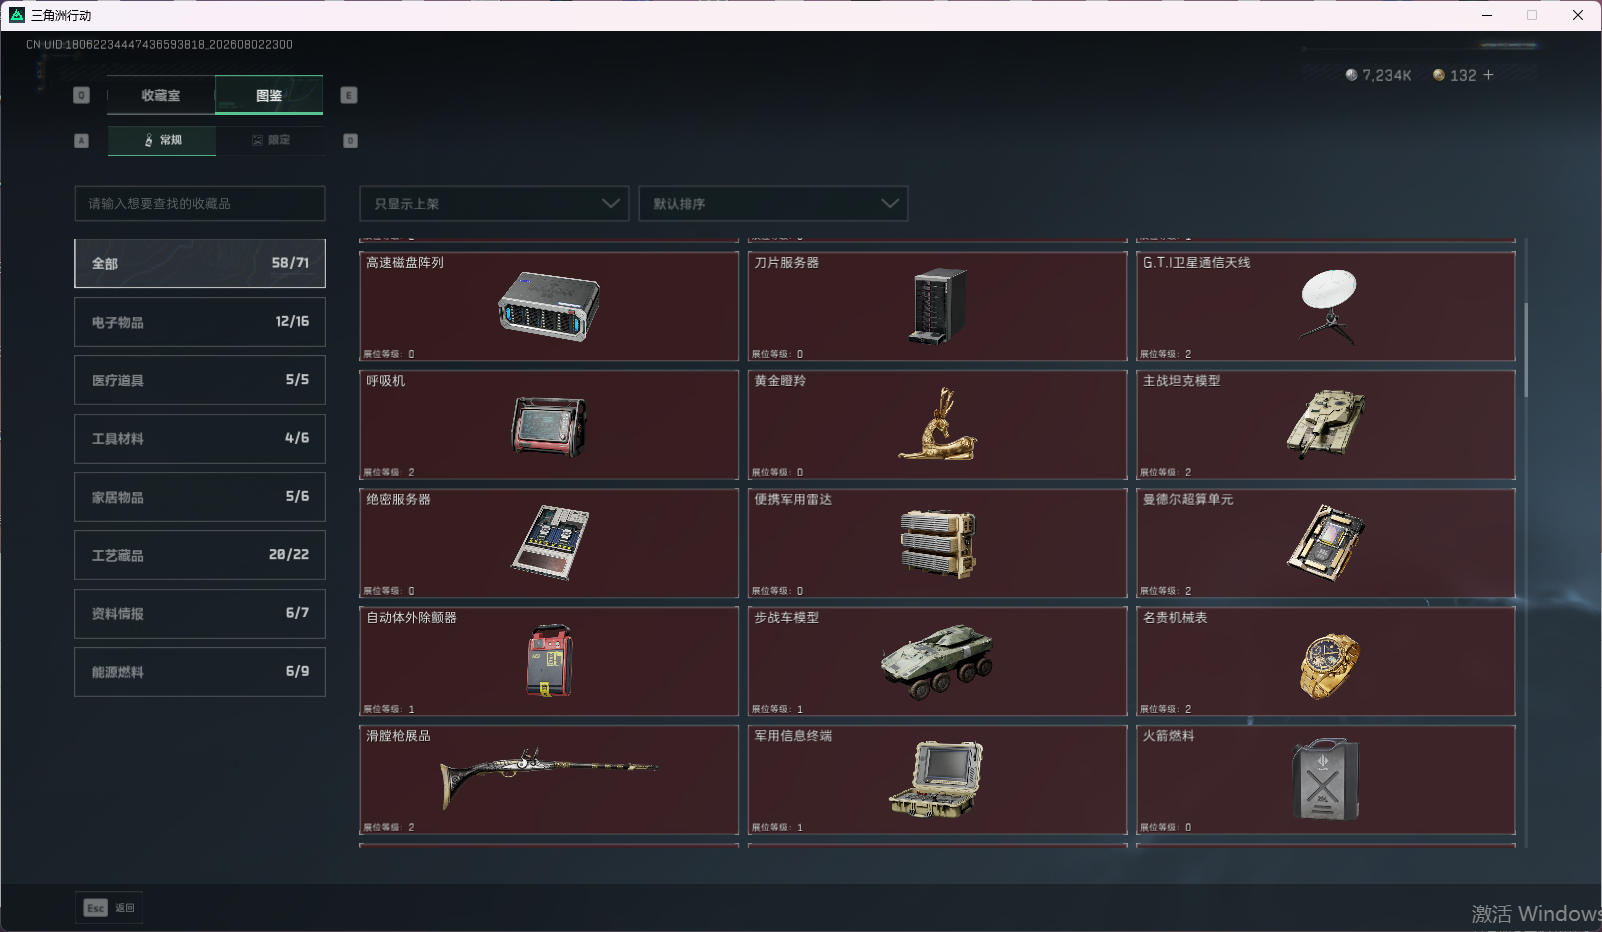The height and width of the screenshot is (932, 1602).
Task: Select the 自动体外除颤器 defibrillator icon
Action: point(550,661)
